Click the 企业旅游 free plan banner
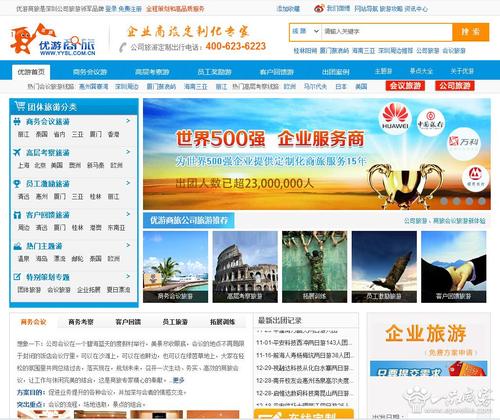 coord(429,345)
